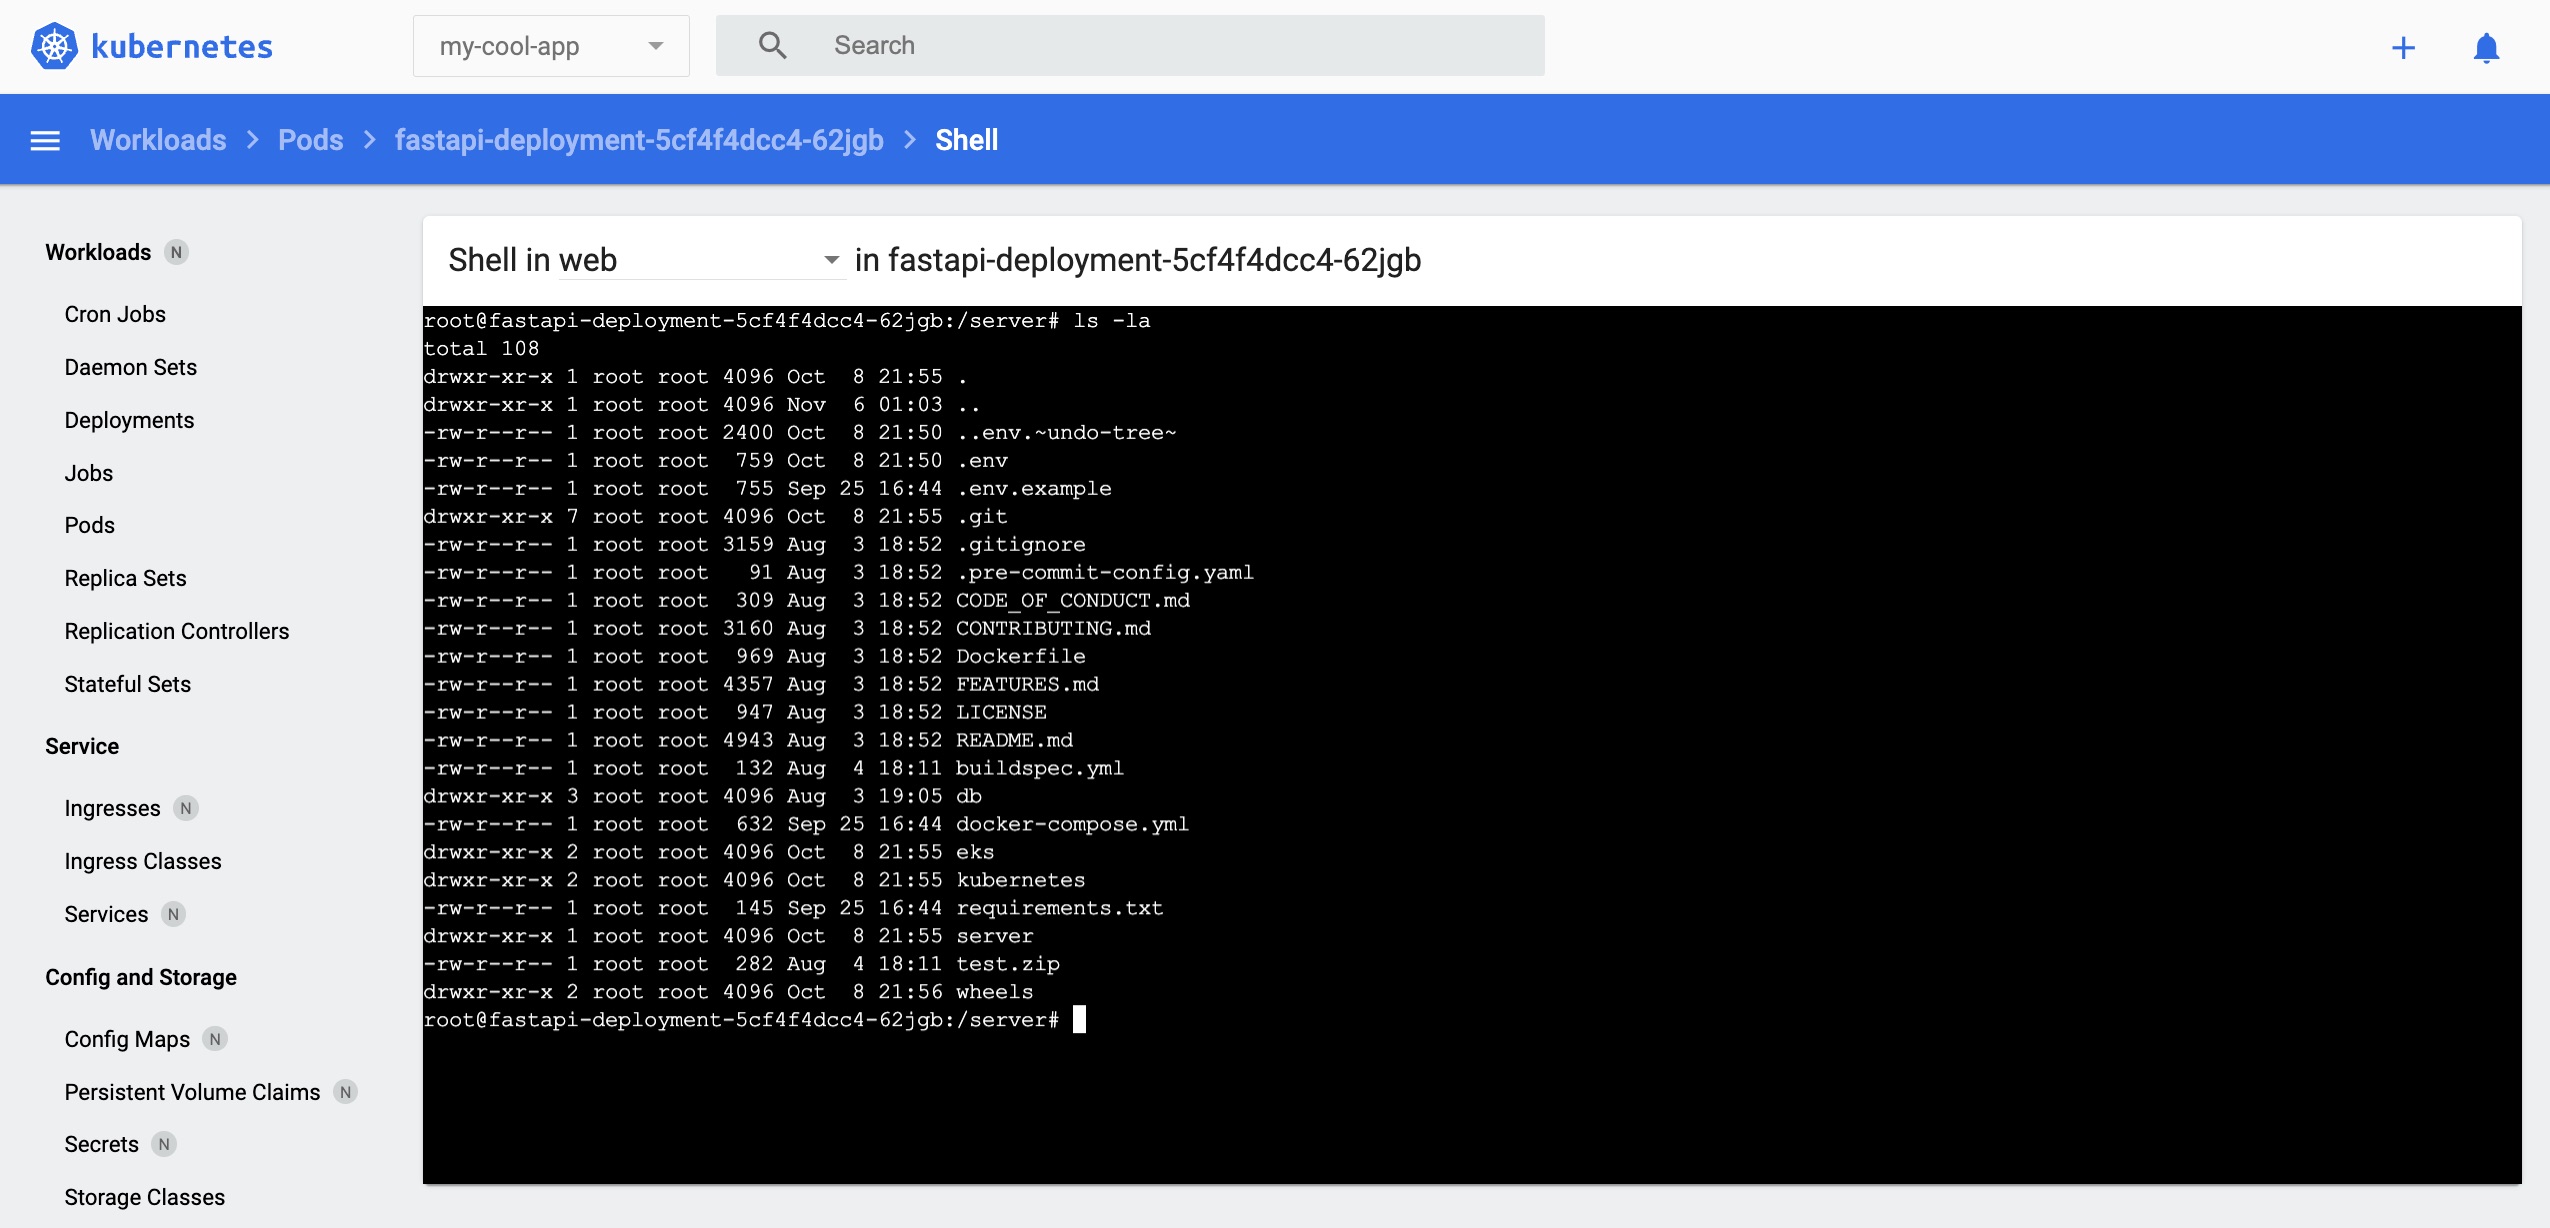Click the Workloads breadcrumb link
This screenshot has height=1228, width=2550.
tap(158, 140)
